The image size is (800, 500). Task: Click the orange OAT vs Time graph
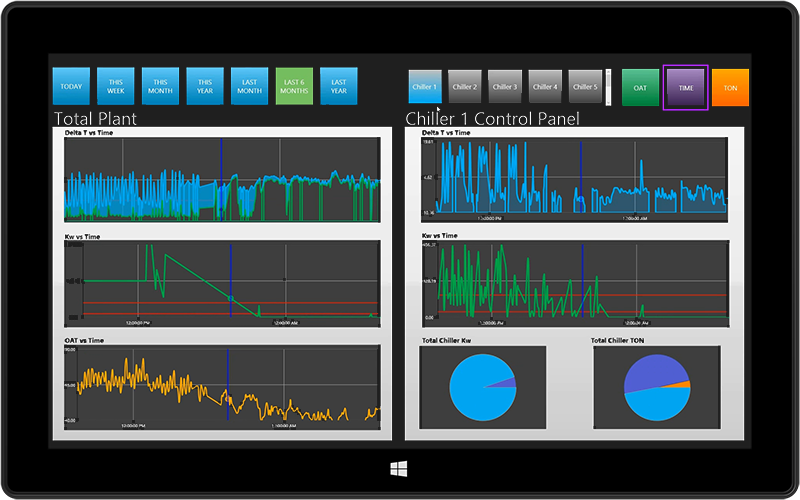click(222, 388)
